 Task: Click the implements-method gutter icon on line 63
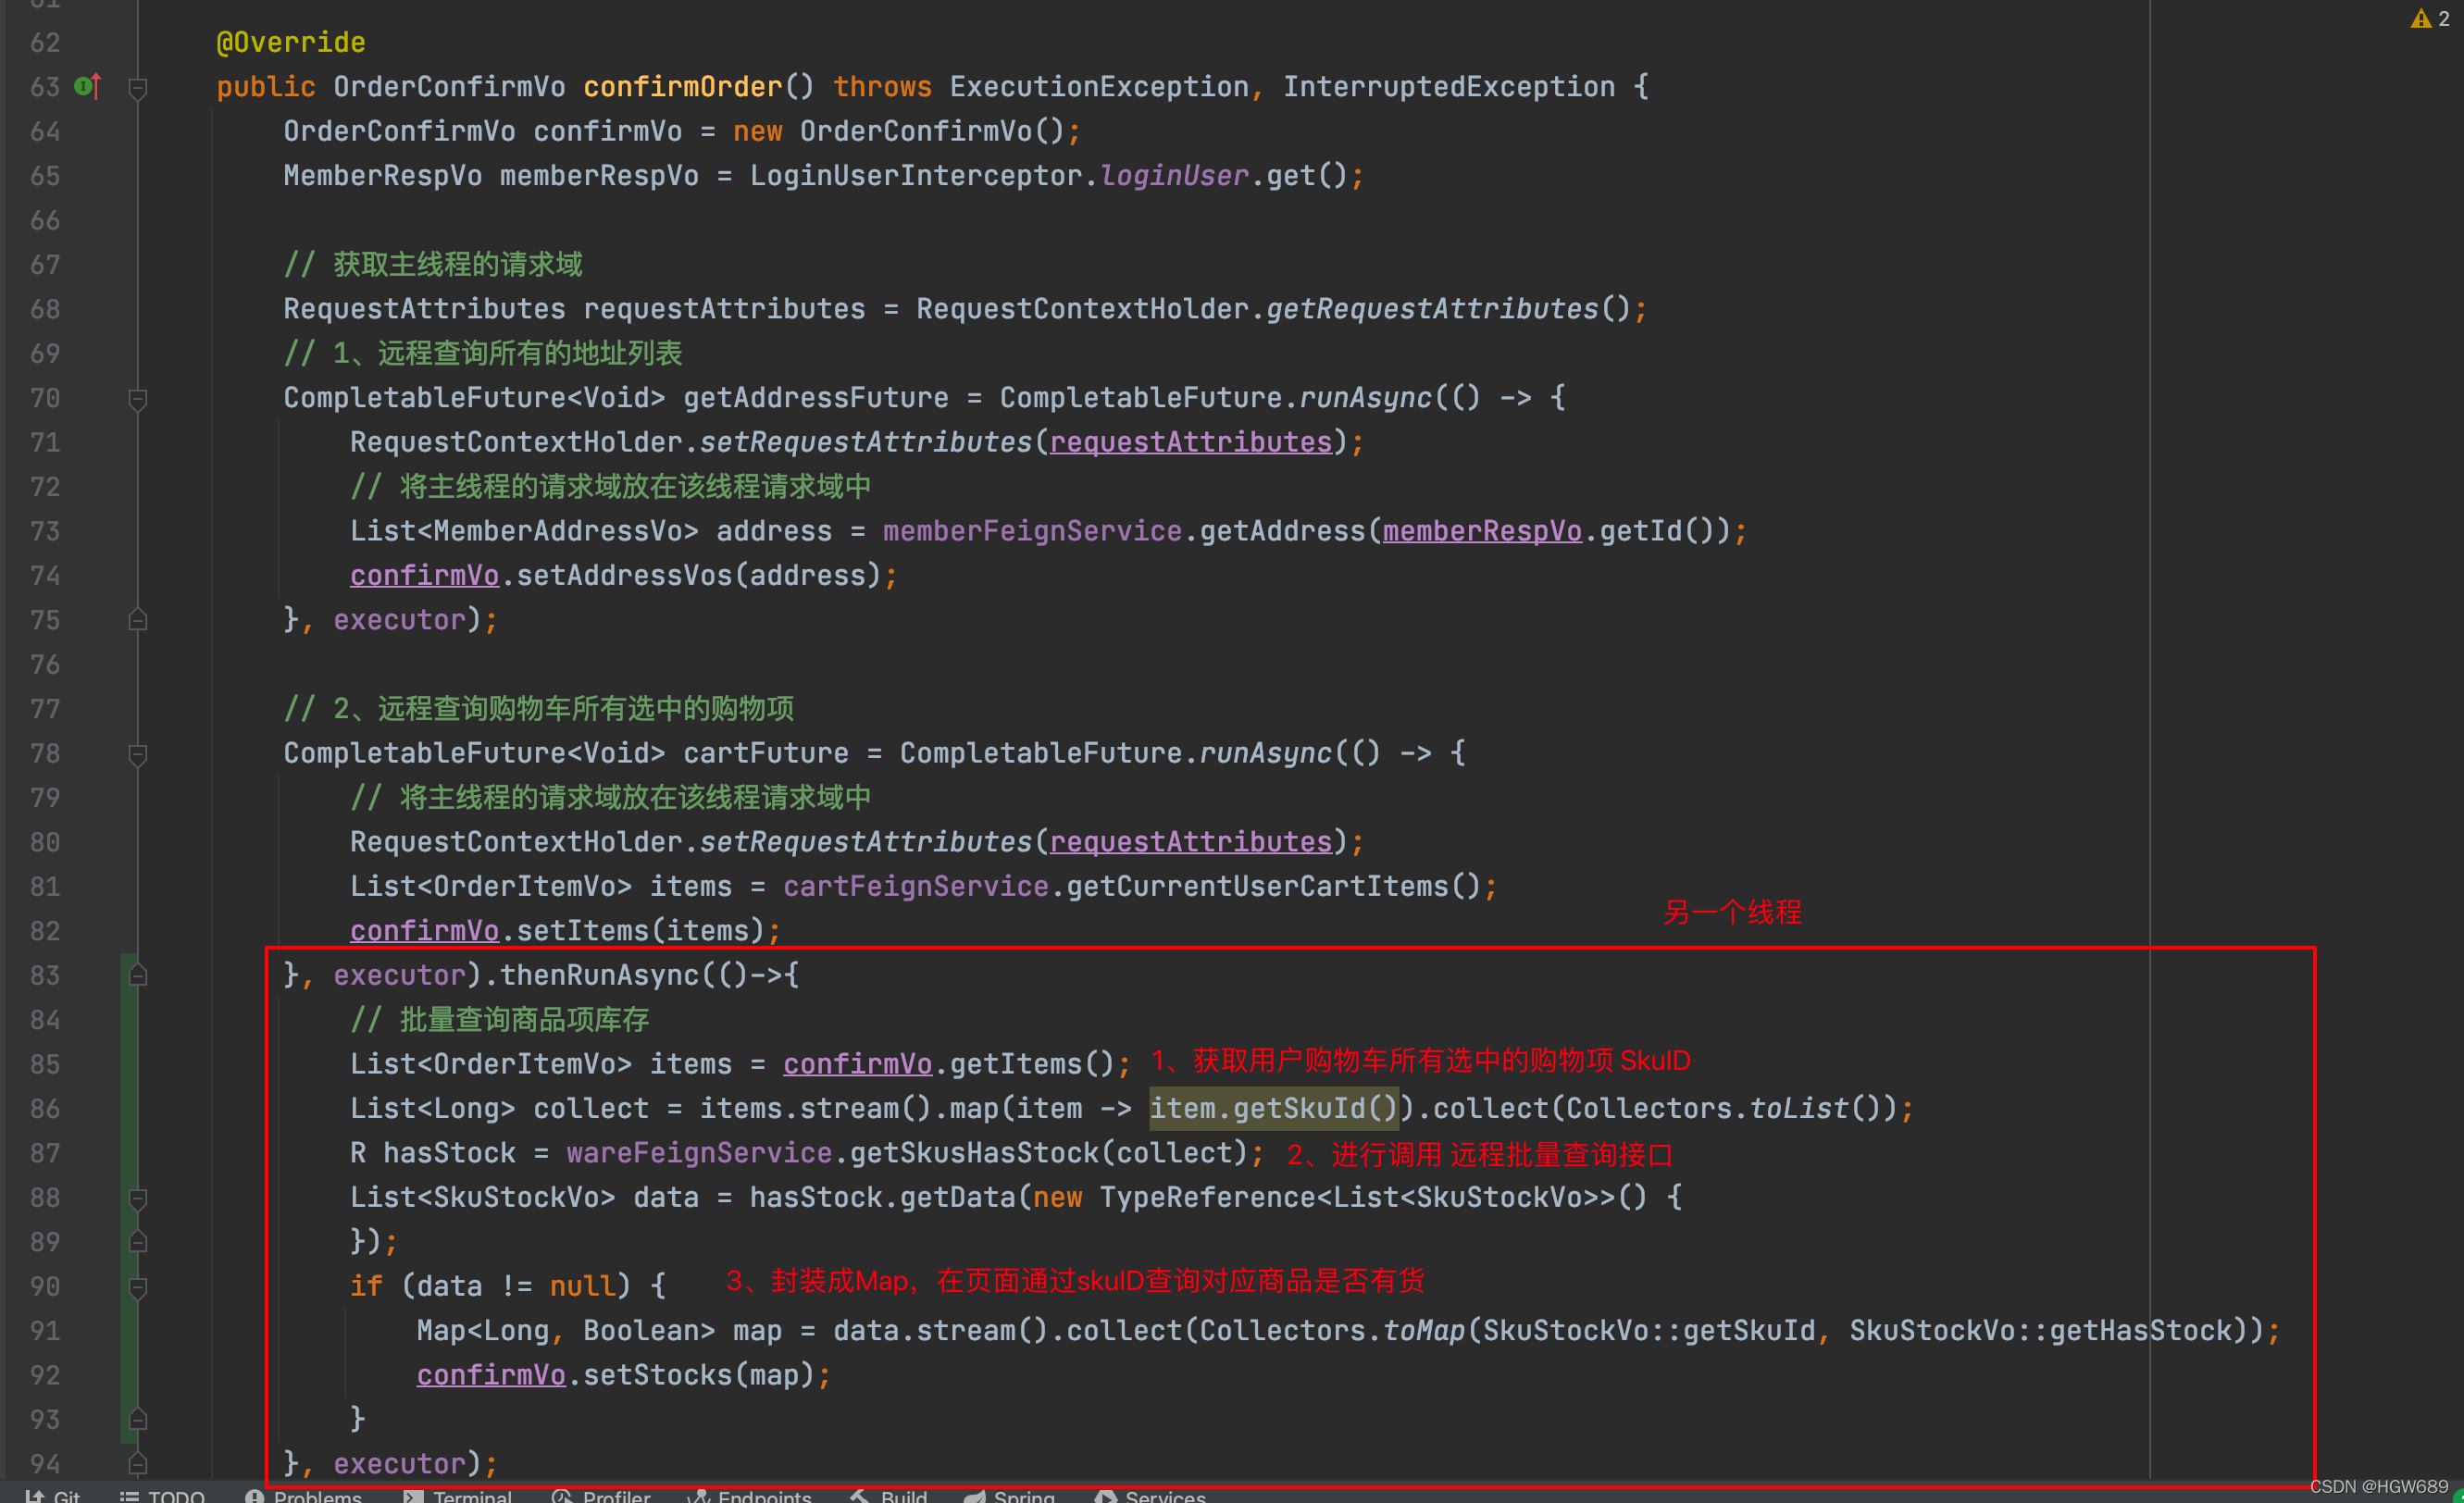point(88,87)
